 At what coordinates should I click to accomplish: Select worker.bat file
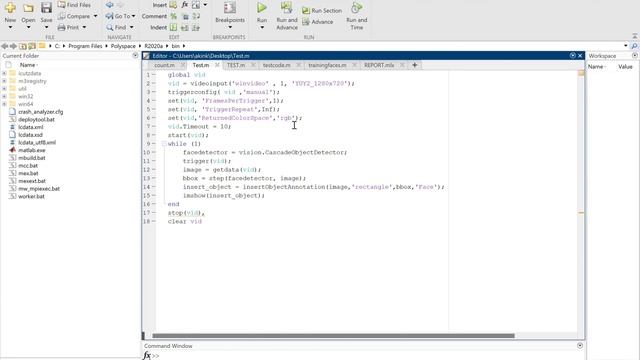[x=31, y=196]
